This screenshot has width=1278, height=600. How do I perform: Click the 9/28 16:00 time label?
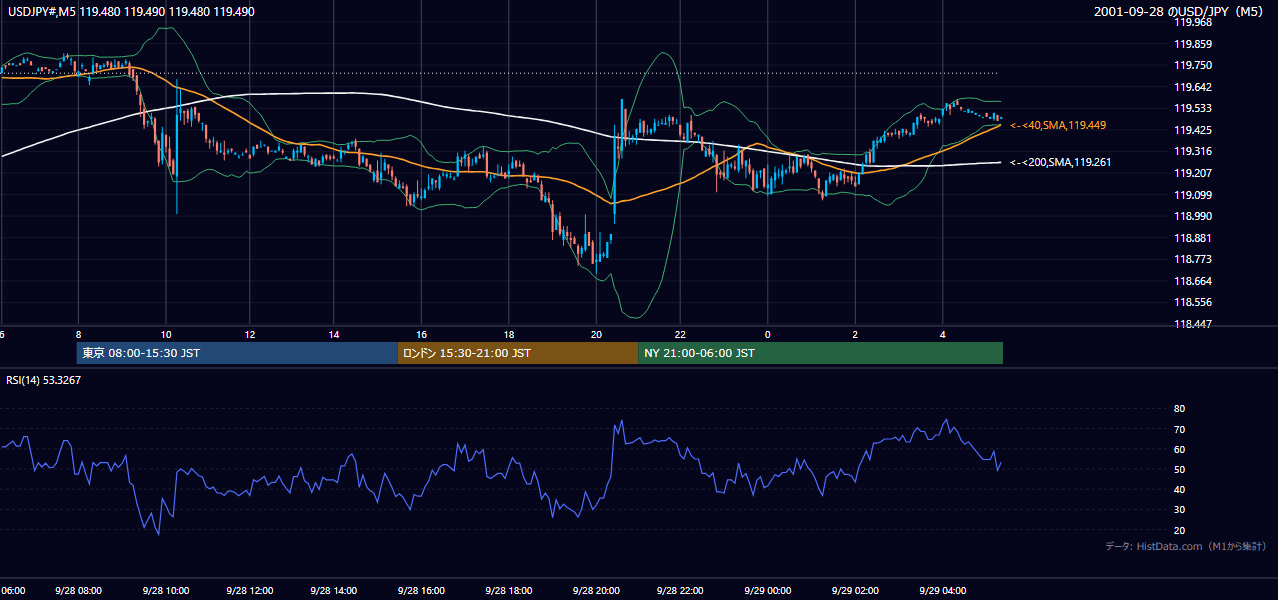tap(423, 591)
